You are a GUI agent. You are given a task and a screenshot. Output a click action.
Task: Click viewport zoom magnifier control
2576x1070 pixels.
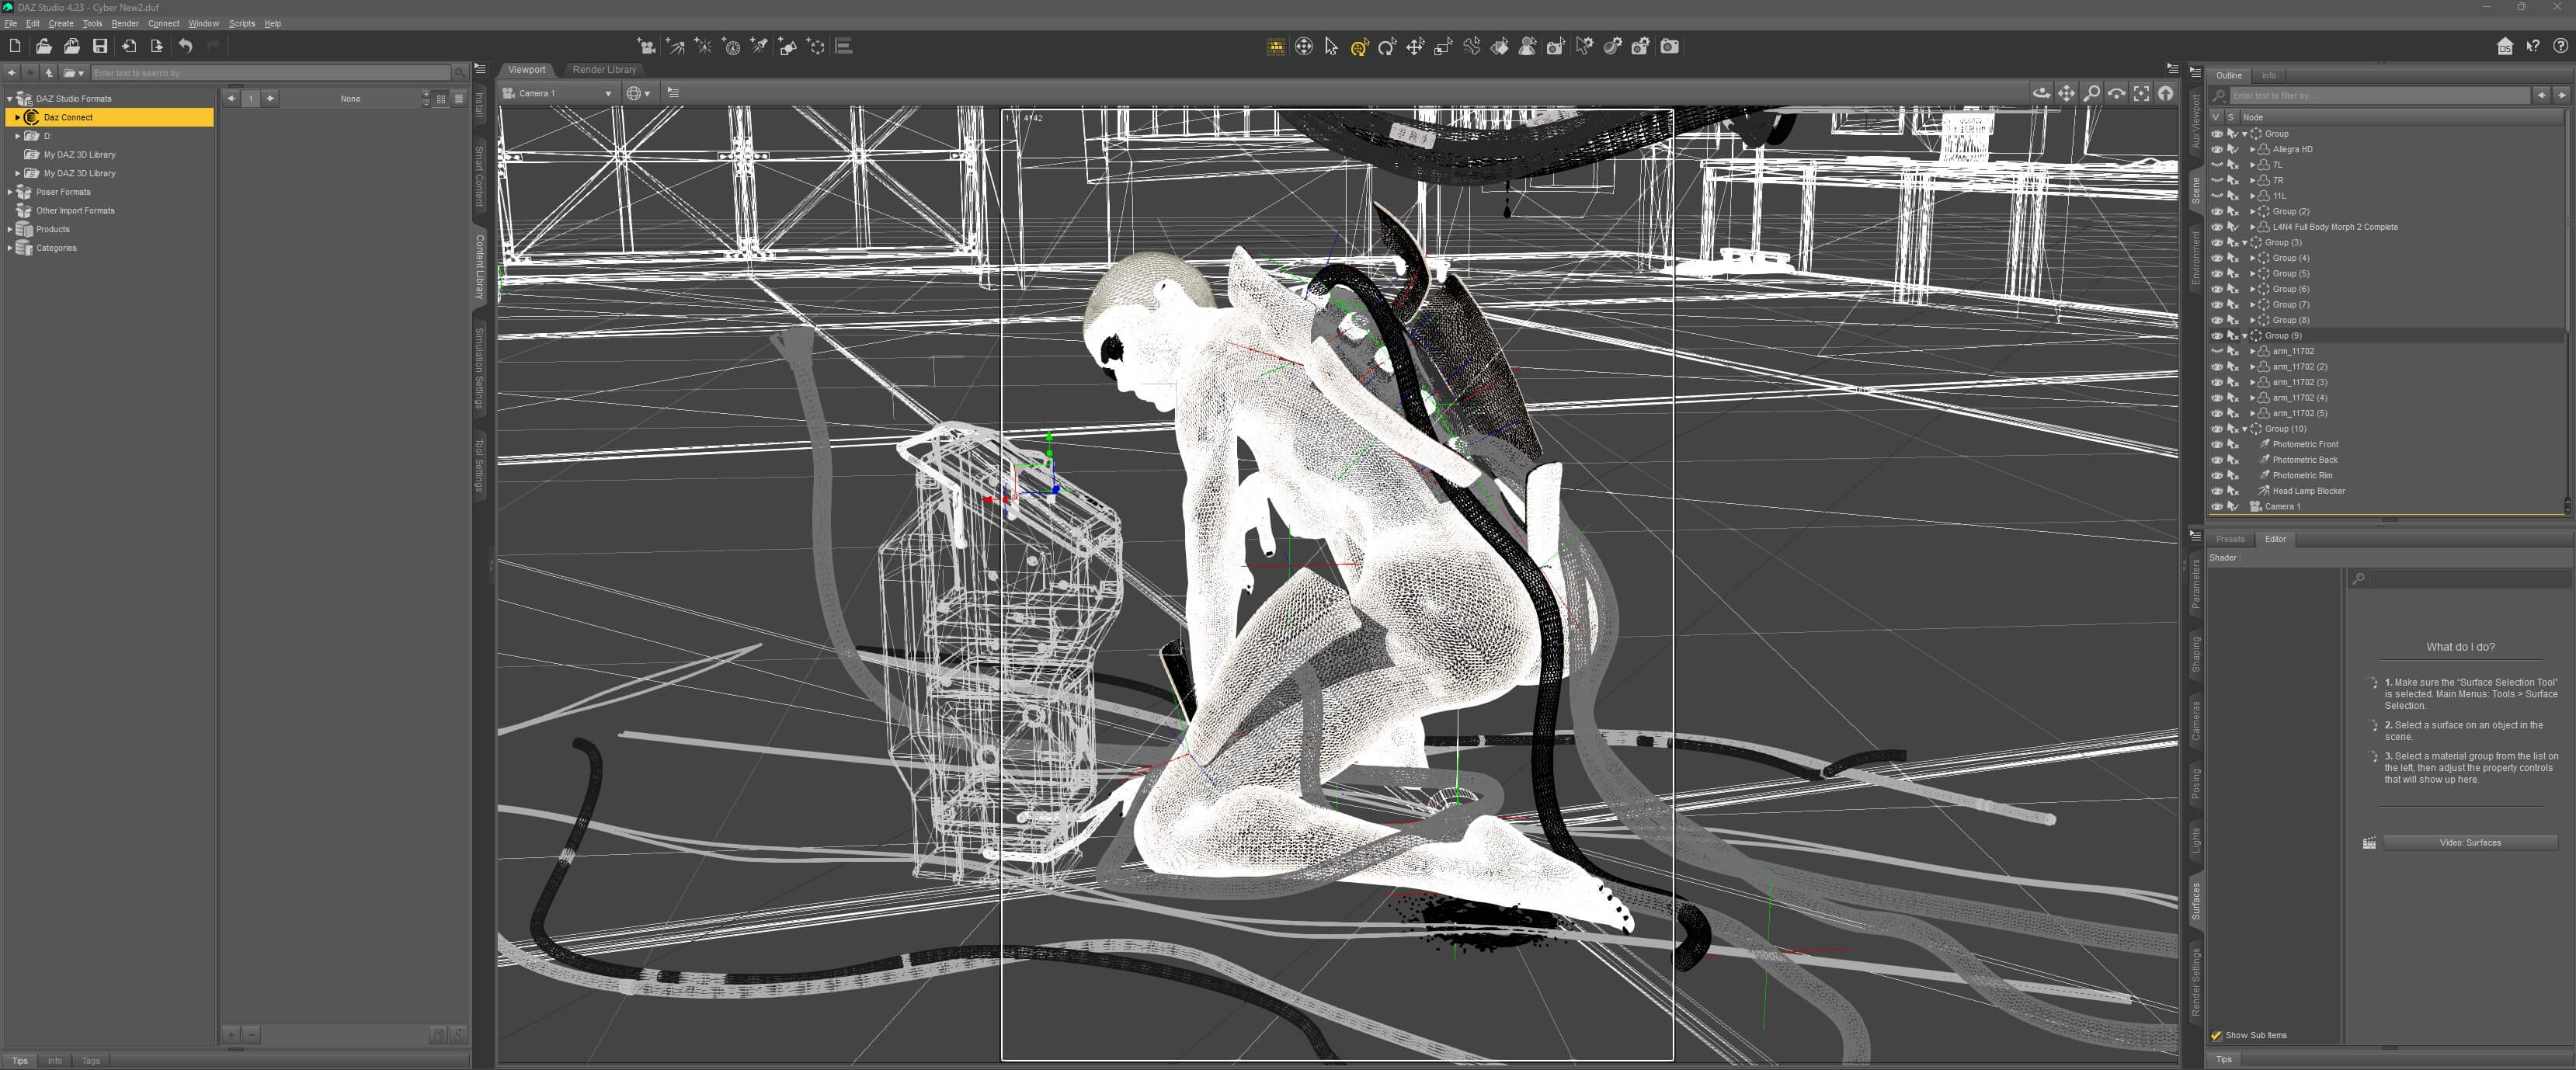pyautogui.click(x=2091, y=93)
